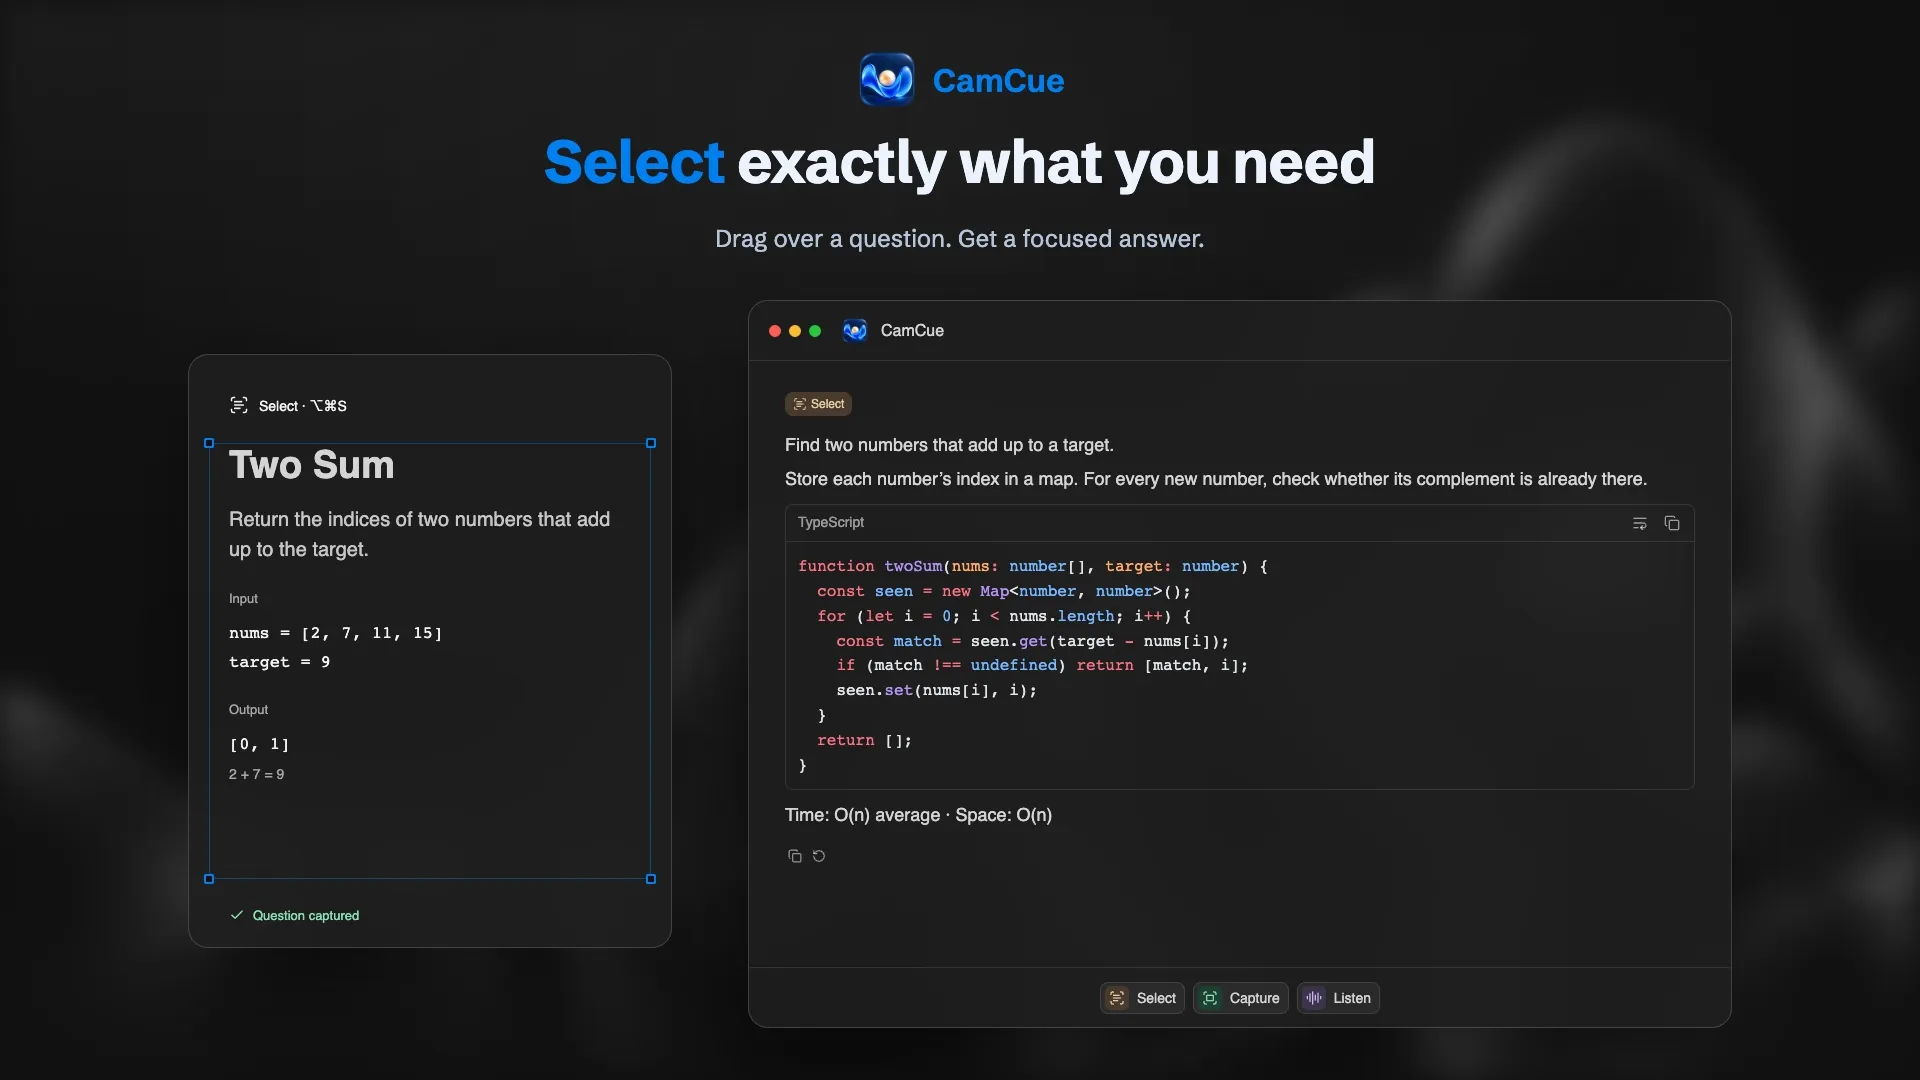1920x1080 pixels.
Task: Click the Capture button in bottom toolbar
Action: (x=1240, y=998)
